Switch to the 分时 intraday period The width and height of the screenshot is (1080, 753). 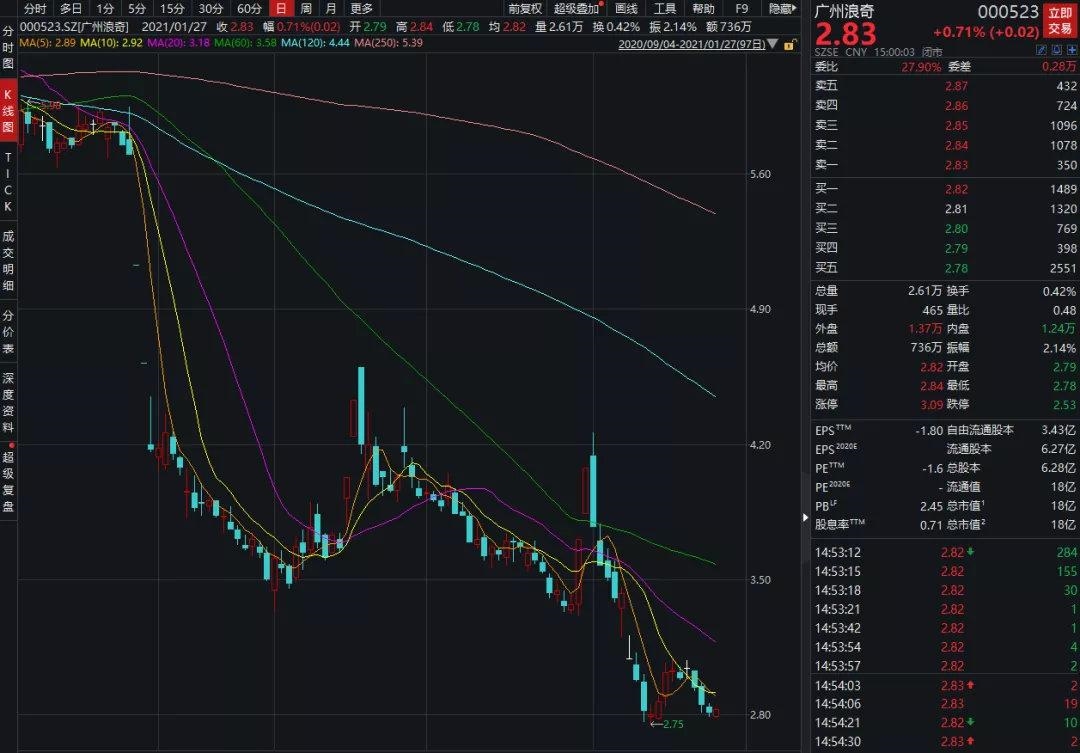pos(35,9)
